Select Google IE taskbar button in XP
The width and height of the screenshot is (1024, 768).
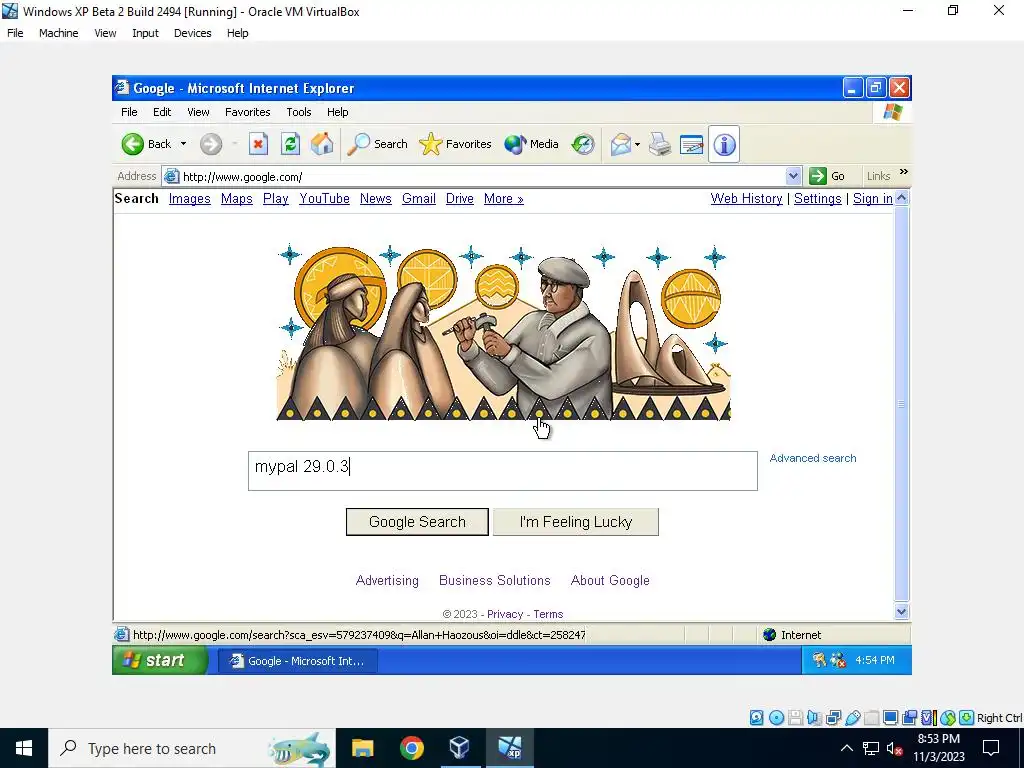tap(298, 661)
